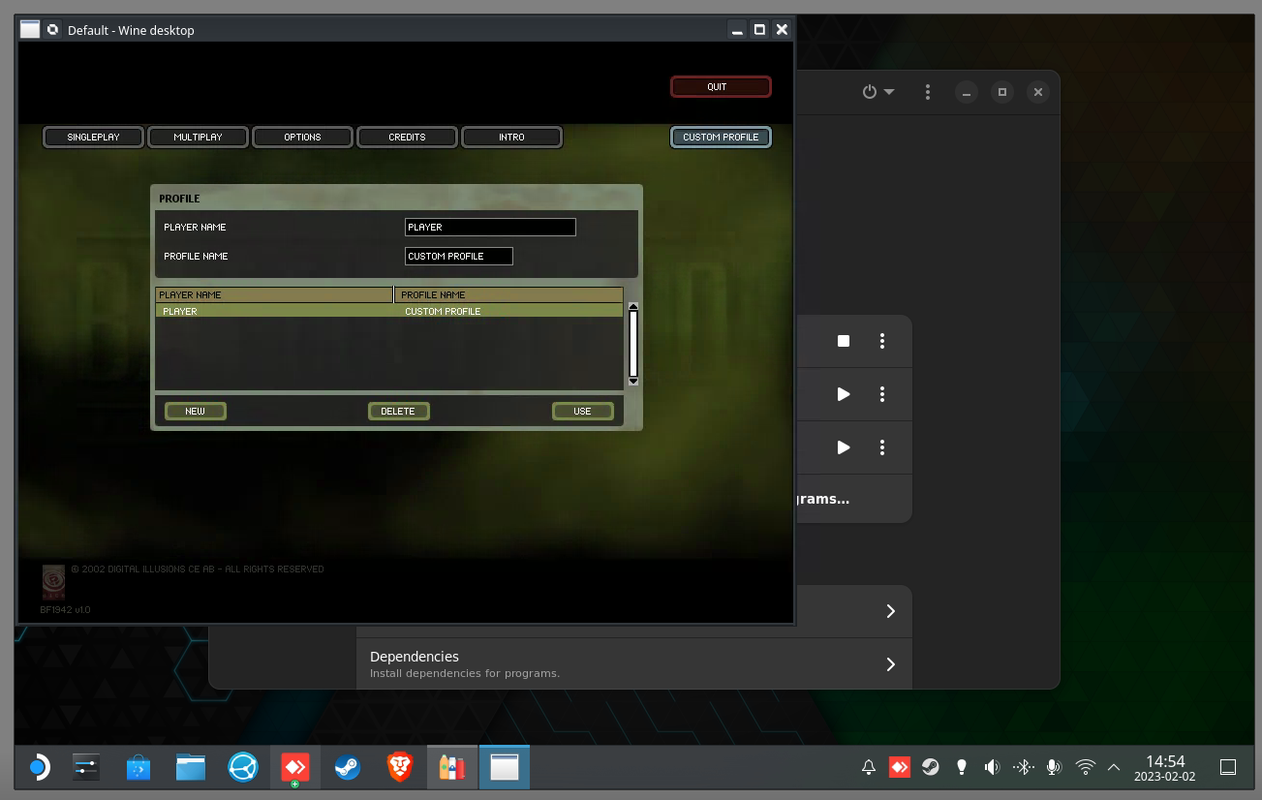Switch to Wine desktop taskbar entry
This screenshot has width=1262, height=800.
(x=504, y=768)
